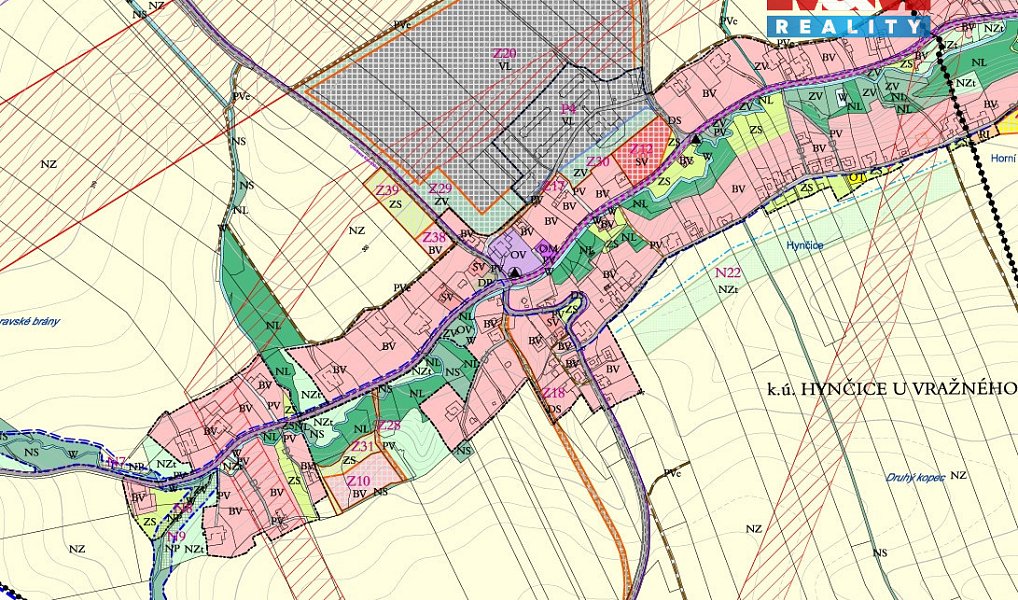The height and width of the screenshot is (600, 1018).
Task: Select the N9 zone label
Action: [x=176, y=537]
